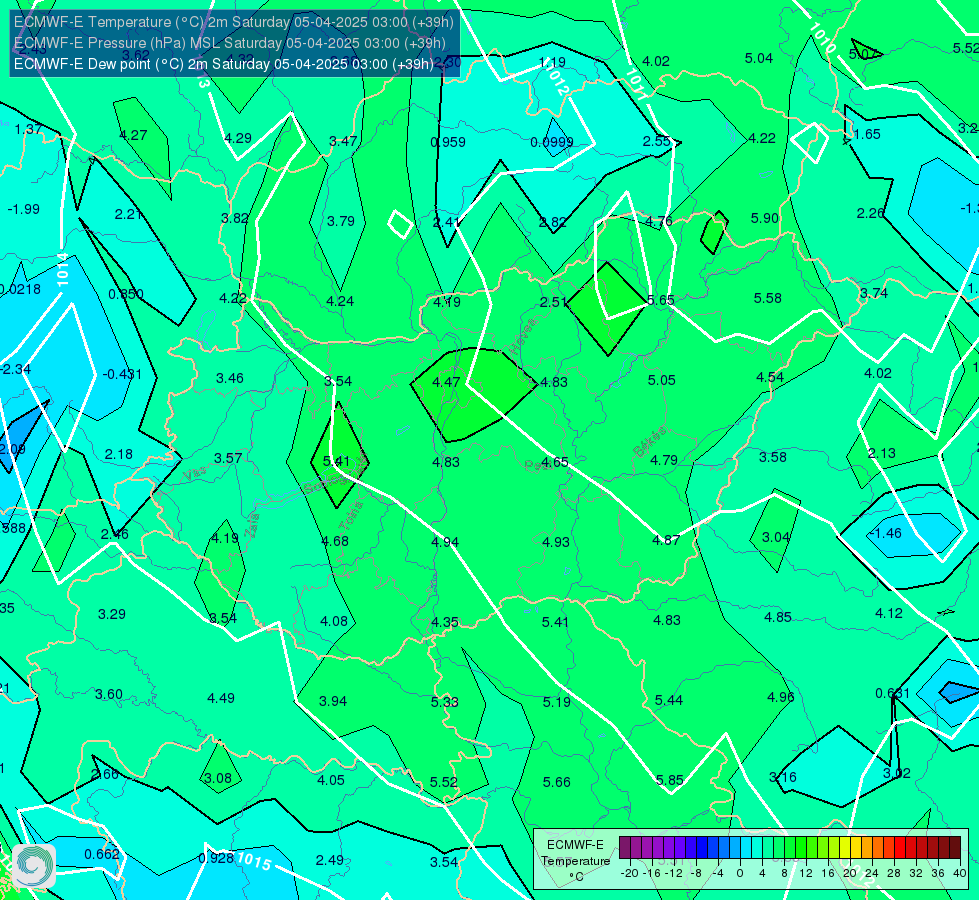Click the temperature value 5.90
Viewport: 979px width, 900px height.
(x=764, y=218)
